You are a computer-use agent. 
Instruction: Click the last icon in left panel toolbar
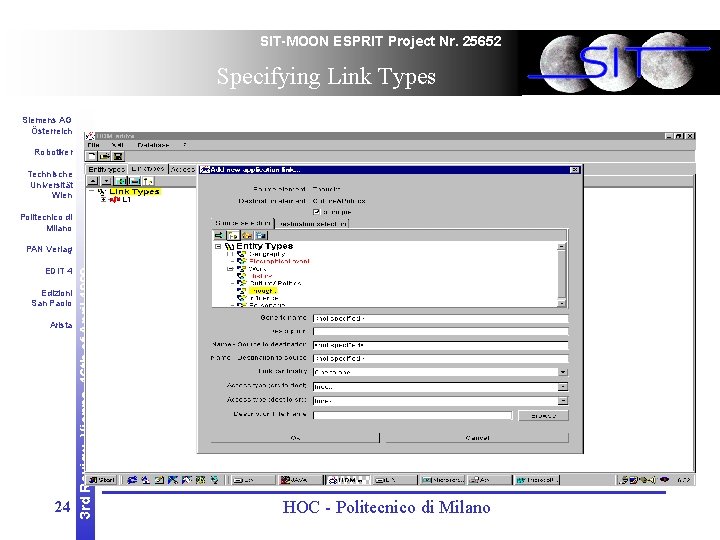pos(148,181)
